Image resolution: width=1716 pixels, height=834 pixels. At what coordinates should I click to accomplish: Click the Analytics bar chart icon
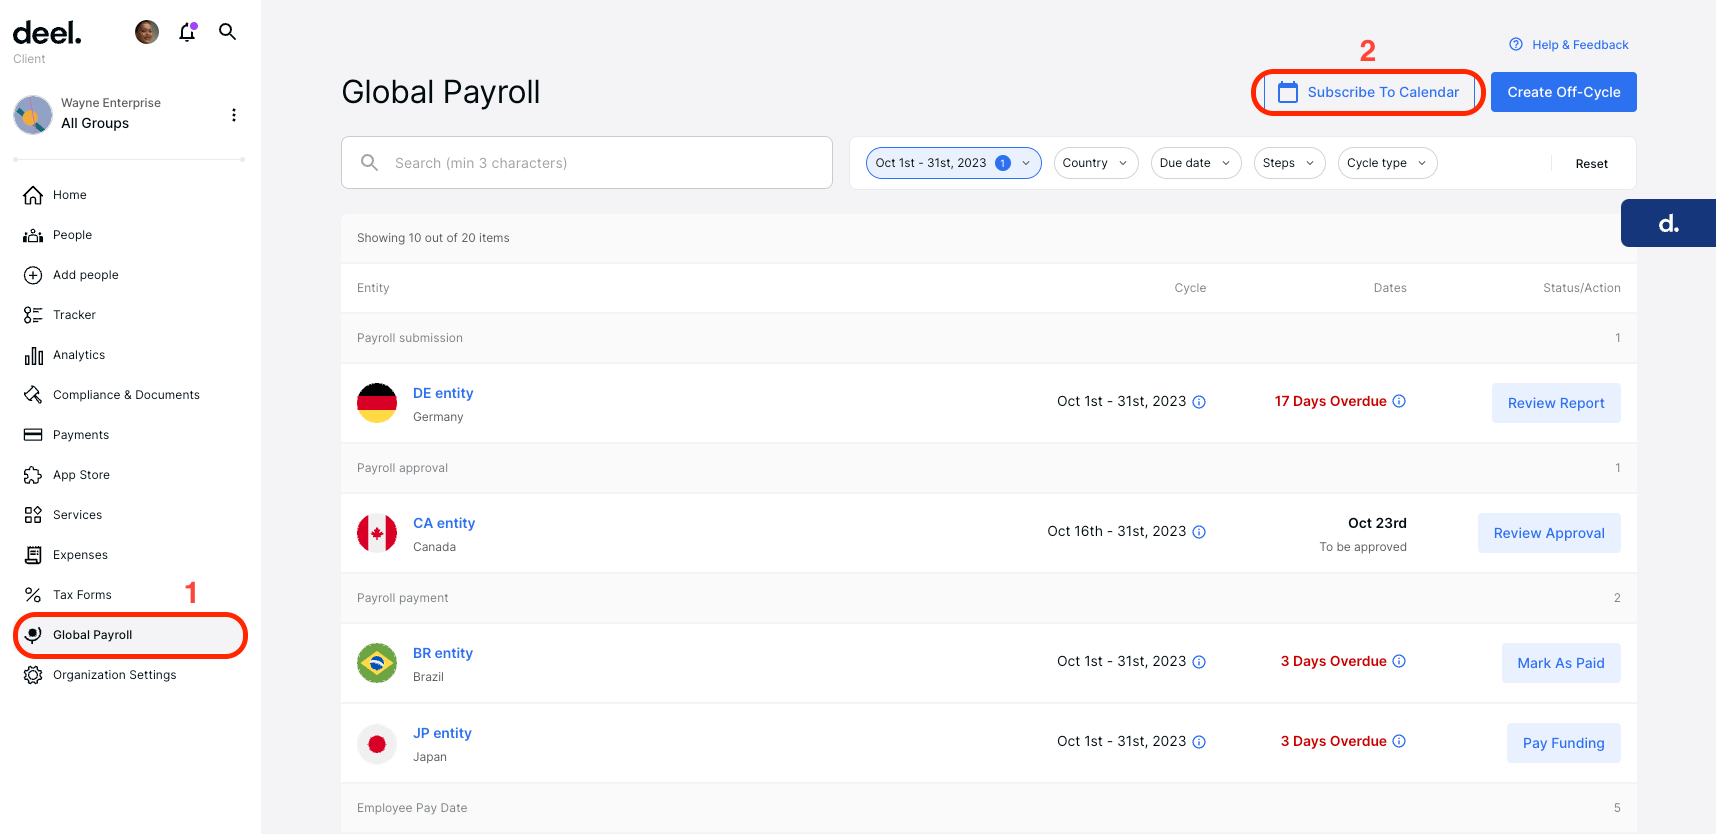pyautogui.click(x=33, y=355)
